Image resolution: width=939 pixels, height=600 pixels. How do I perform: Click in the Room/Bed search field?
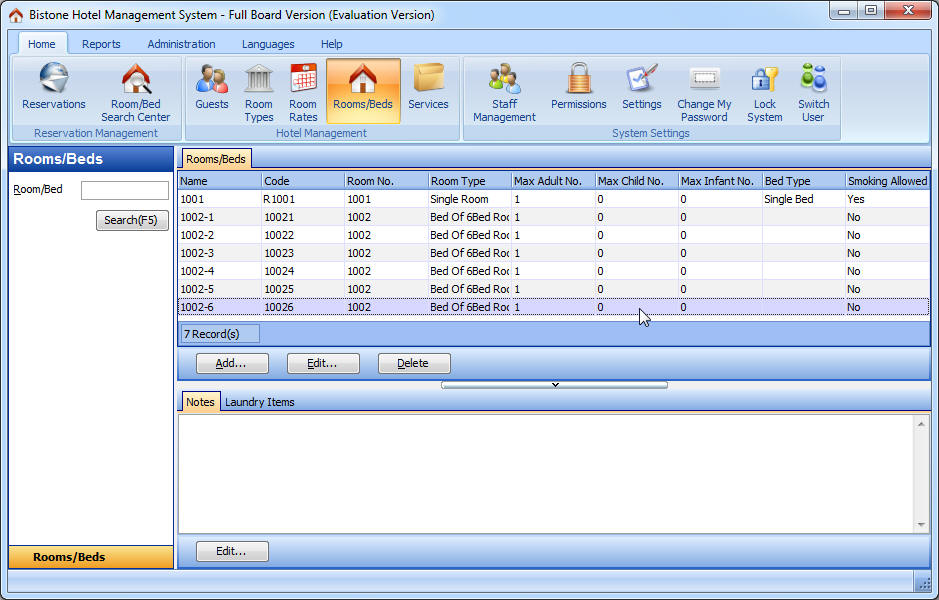(x=125, y=190)
